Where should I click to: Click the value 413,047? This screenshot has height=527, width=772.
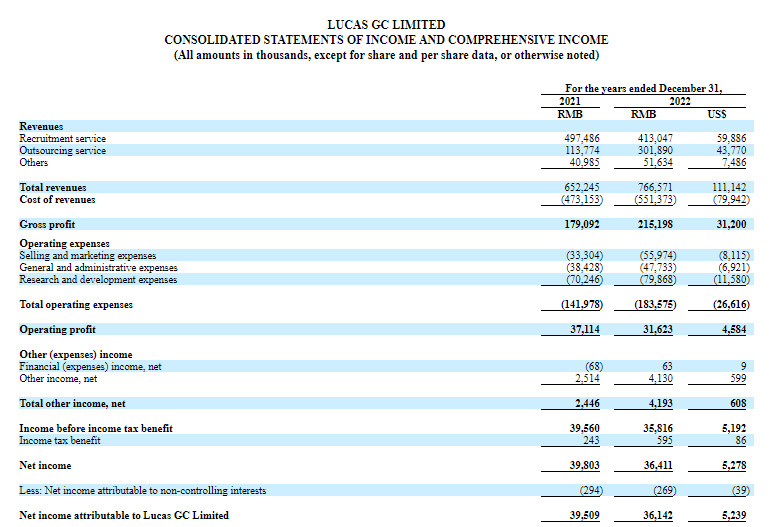pyautogui.click(x=655, y=138)
